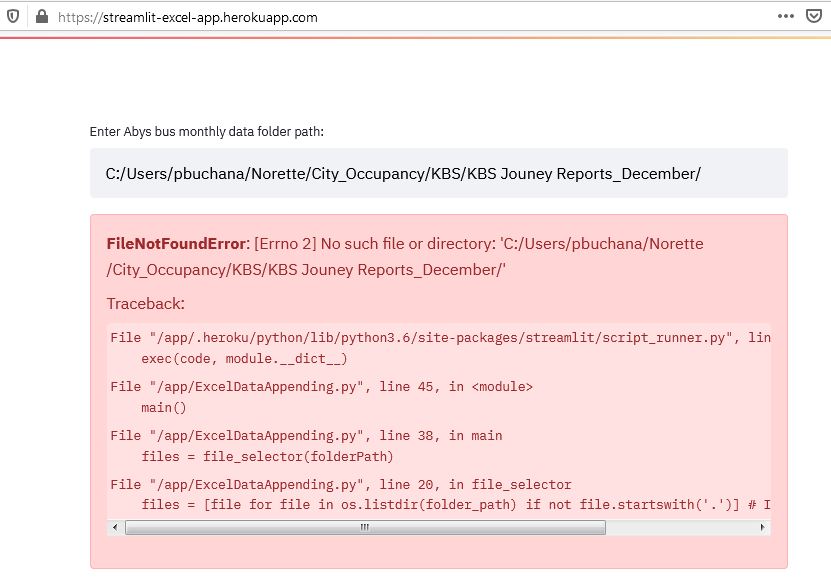831x584 pixels.
Task: Click the "Traceback:" heading
Action: click(x=146, y=303)
